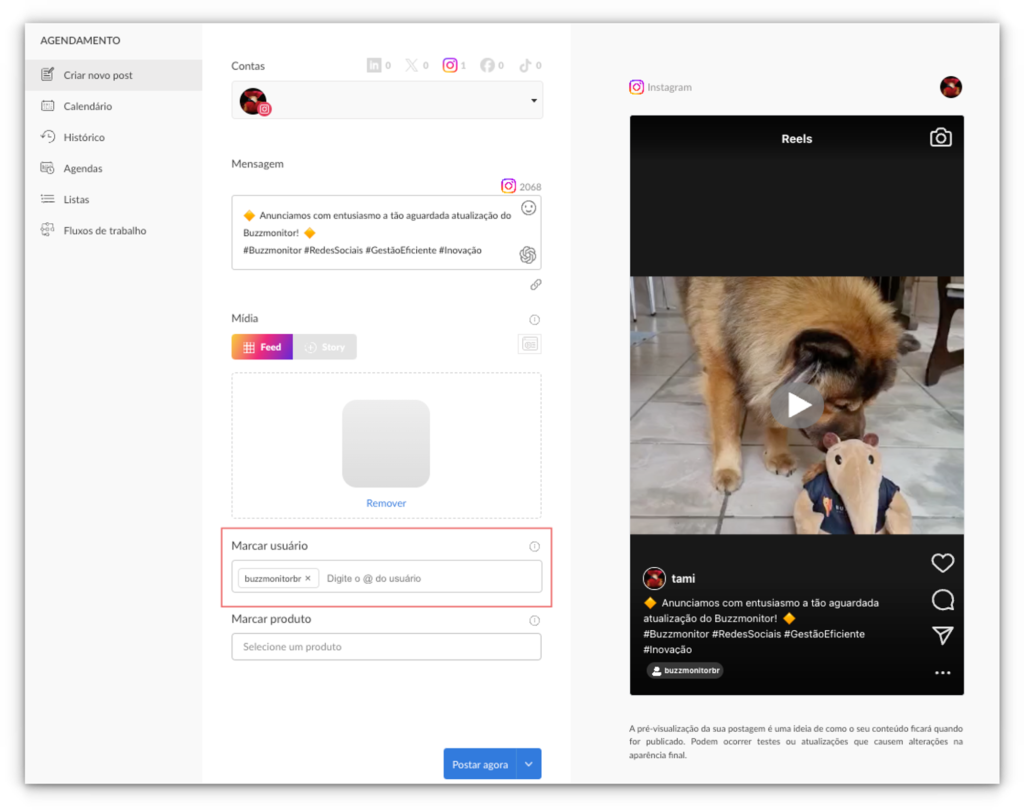Expand the Contas account dropdown
The image size is (1024, 810).
[534, 101]
